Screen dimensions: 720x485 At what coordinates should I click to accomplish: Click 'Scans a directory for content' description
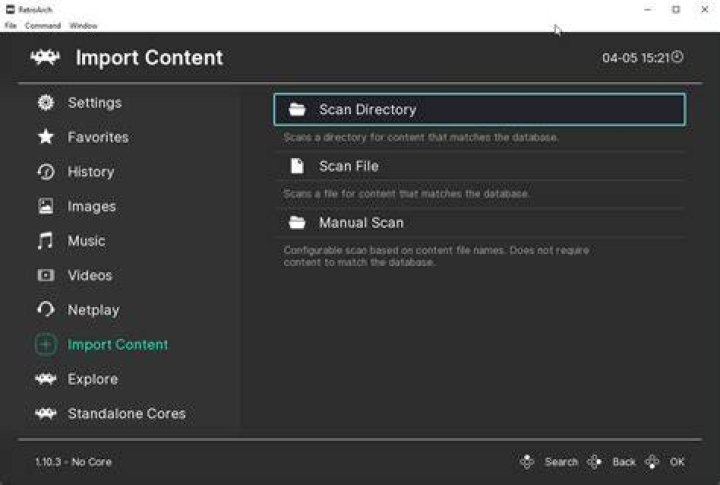coord(421,137)
